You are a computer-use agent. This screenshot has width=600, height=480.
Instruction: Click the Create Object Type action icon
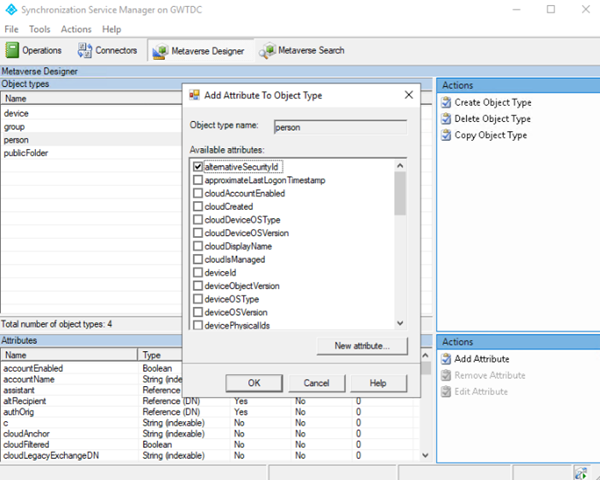tap(446, 102)
